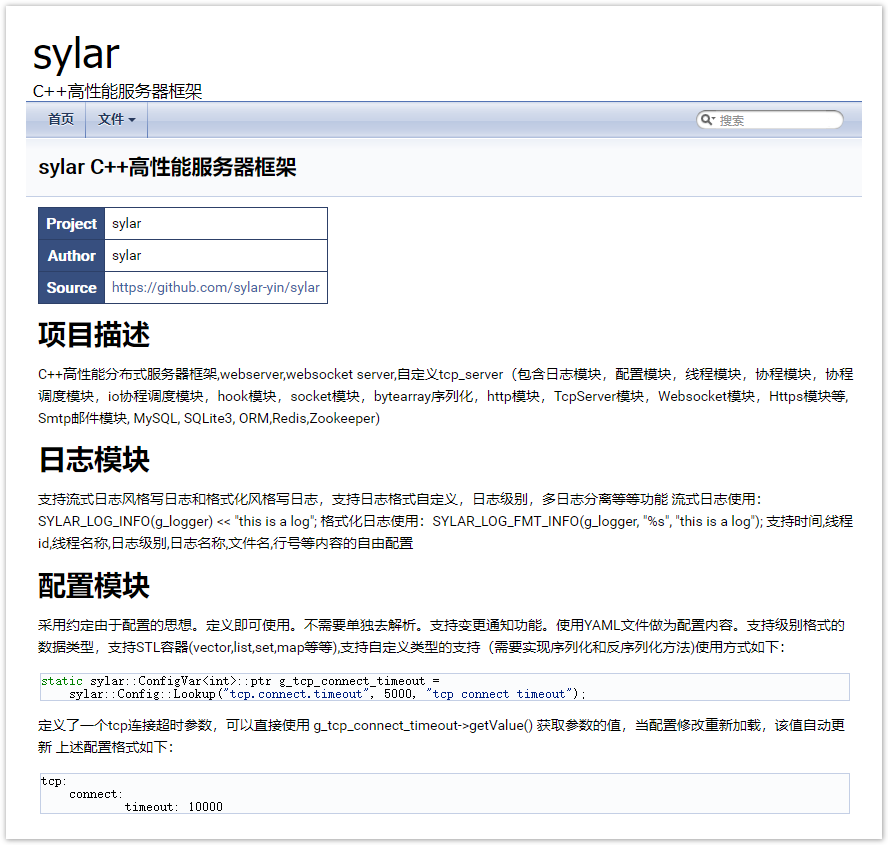Image resolution: width=888 pixels, height=845 pixels.
Task: Click the sylar value beside Project
Action: pyautogui.click(x=127, y=224)
